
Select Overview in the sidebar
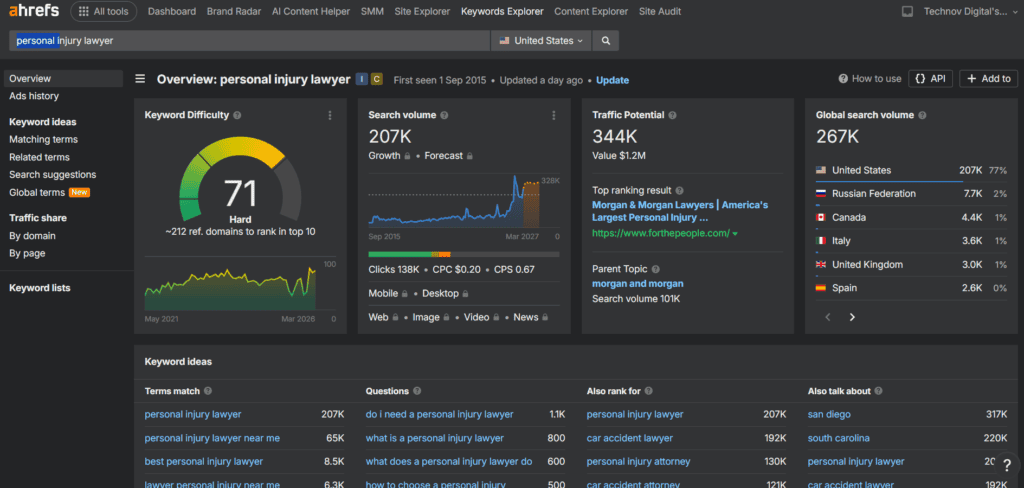click(63, 78)
